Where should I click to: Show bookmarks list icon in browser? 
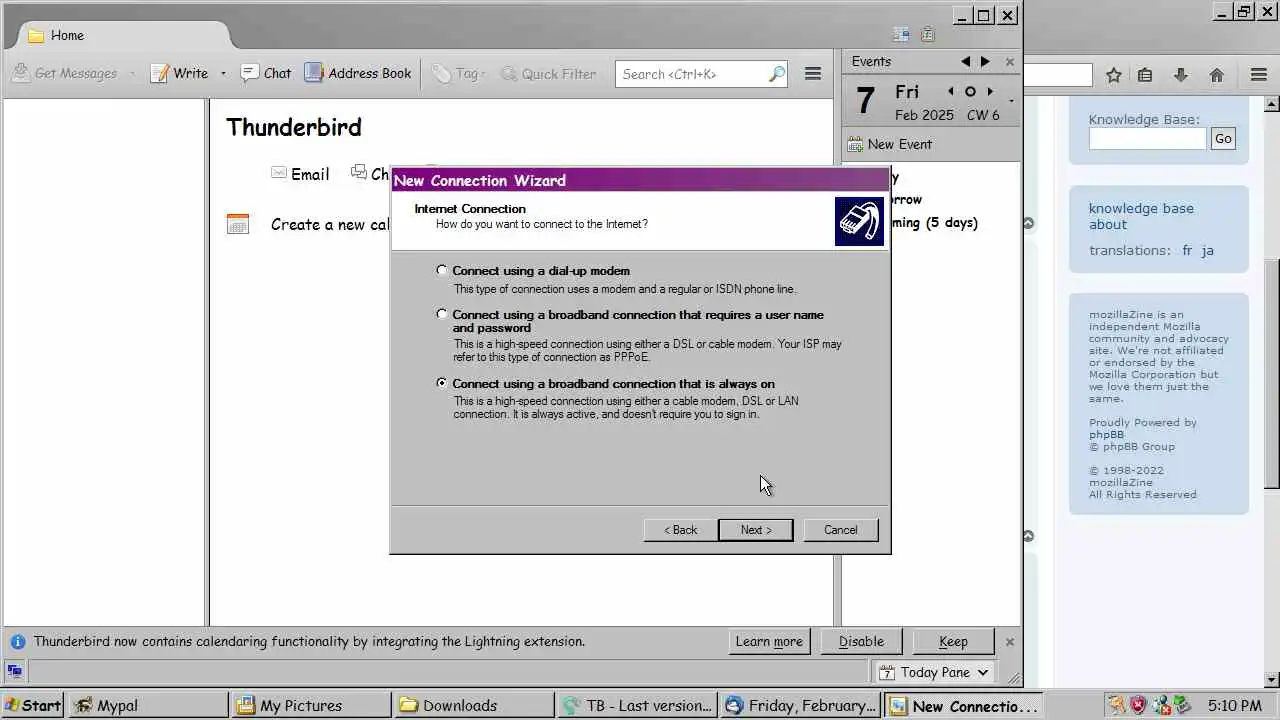[1146, 75]
